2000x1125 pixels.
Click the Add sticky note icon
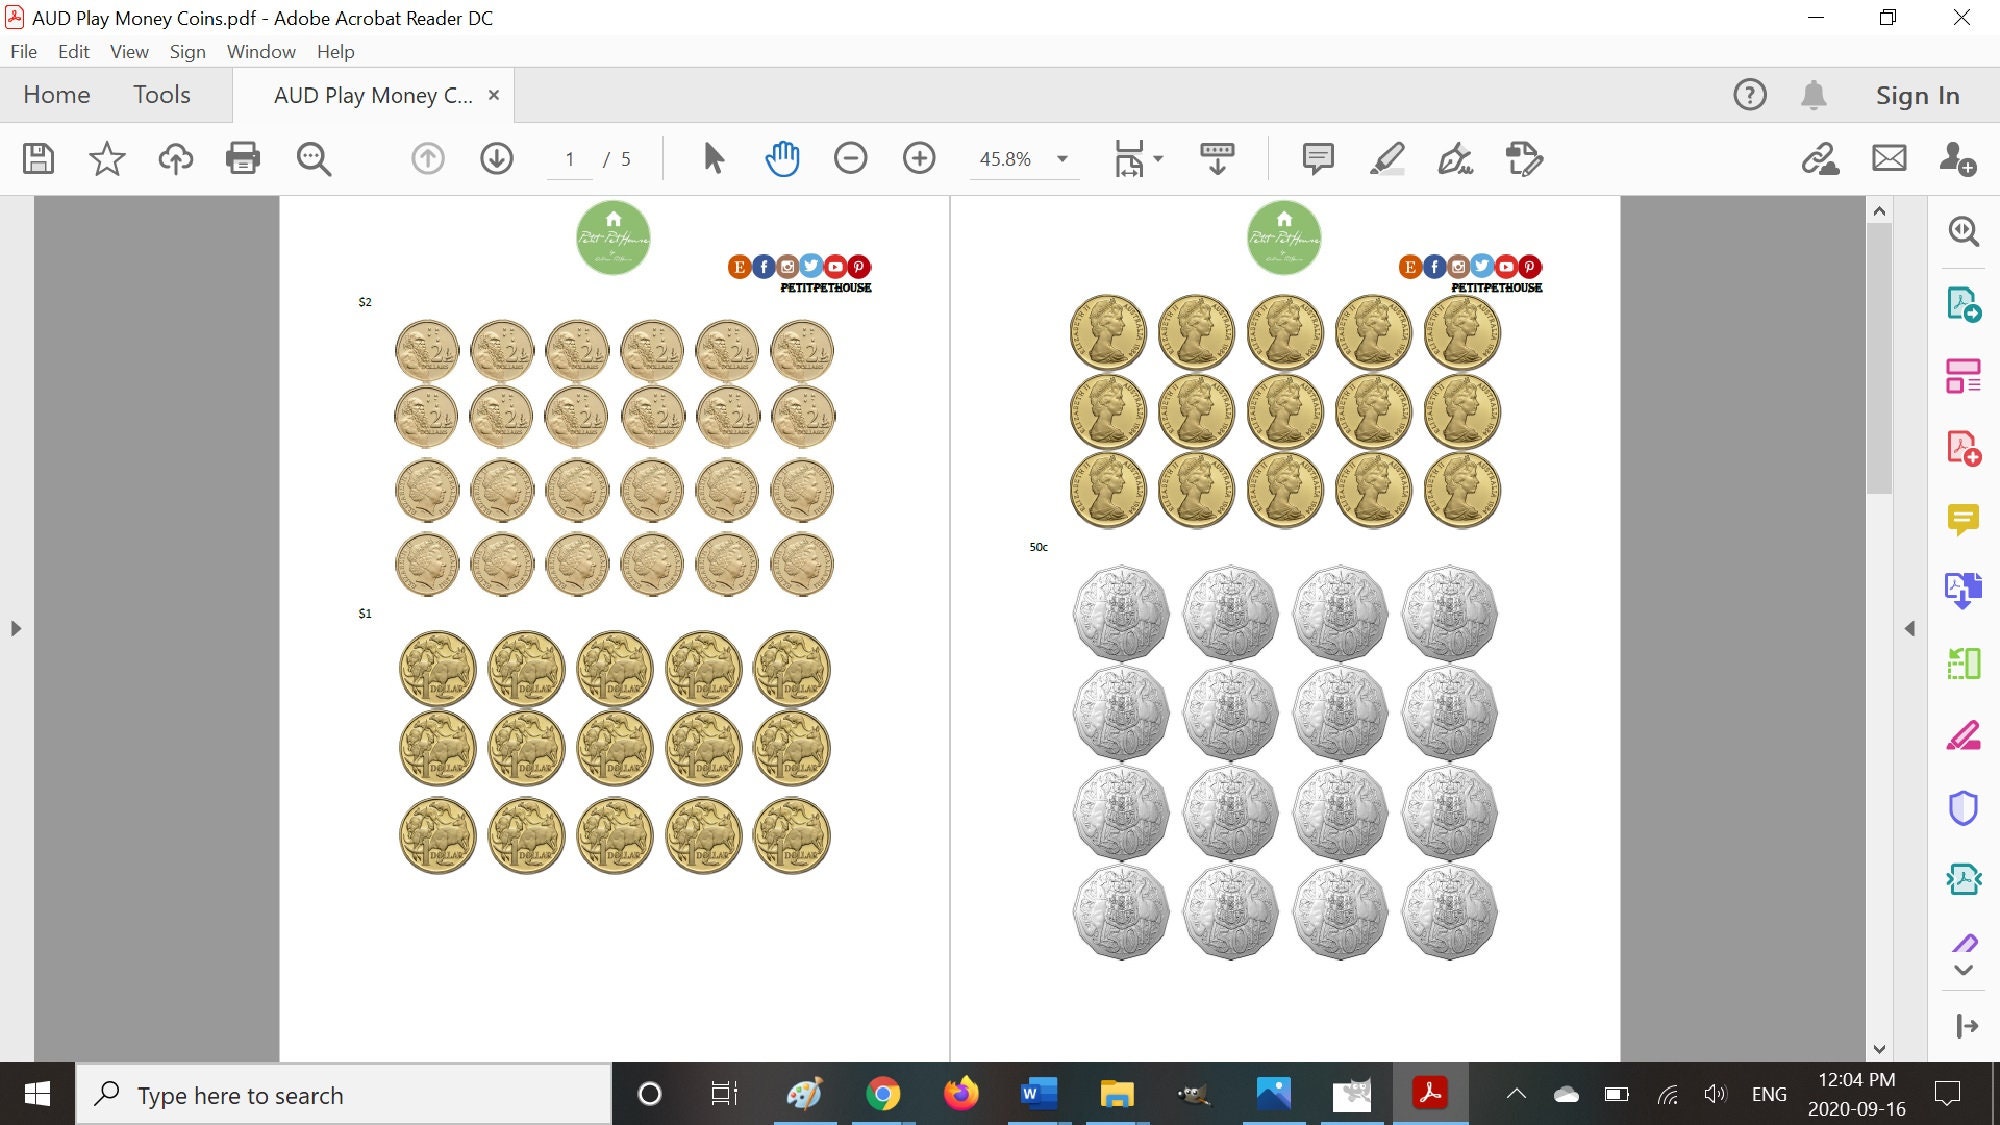(1316, 158)
